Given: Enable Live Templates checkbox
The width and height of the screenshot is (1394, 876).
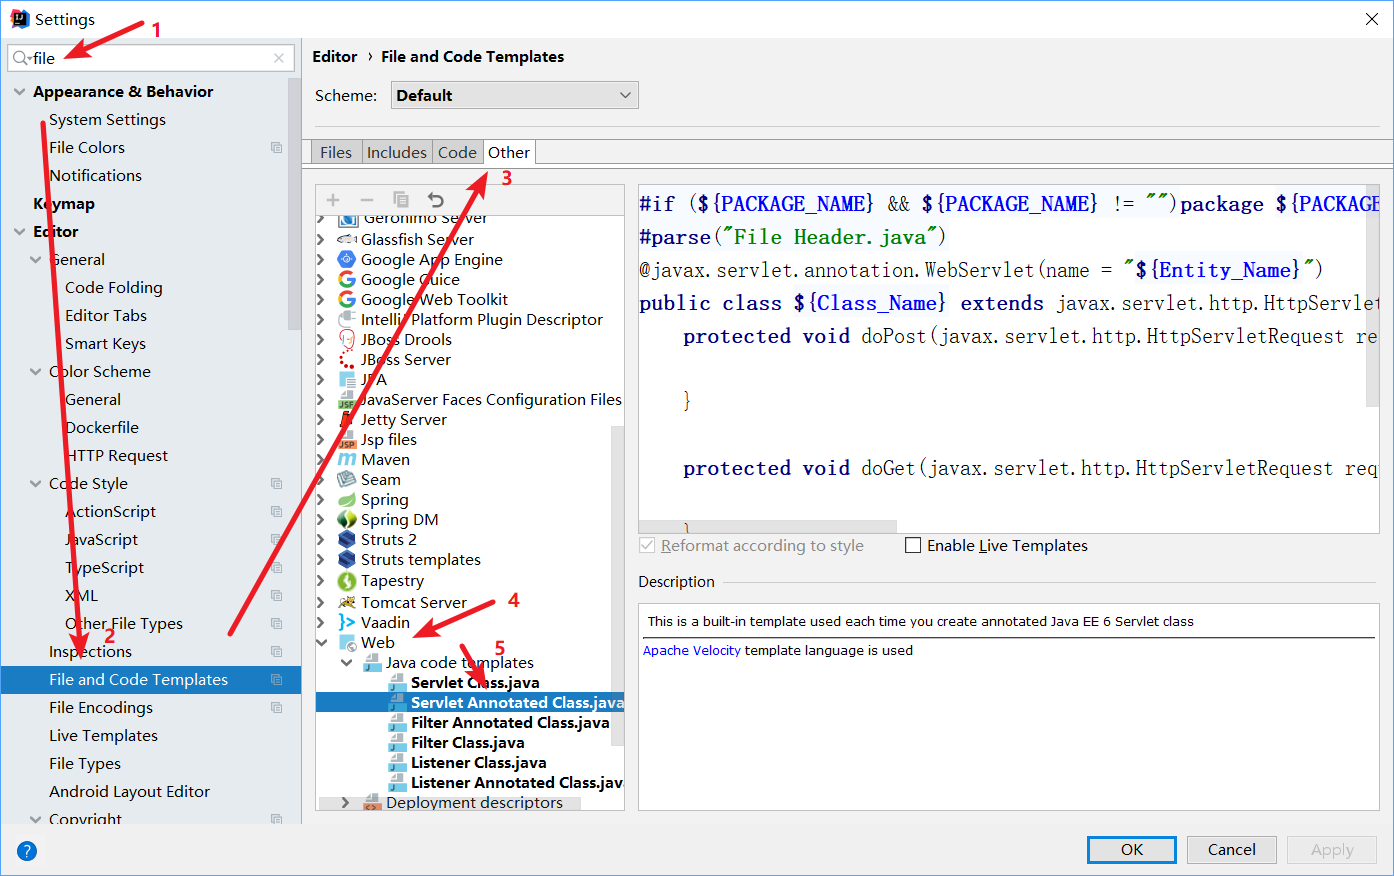Looking at the screenshot, I should click(x=913, y=545).
